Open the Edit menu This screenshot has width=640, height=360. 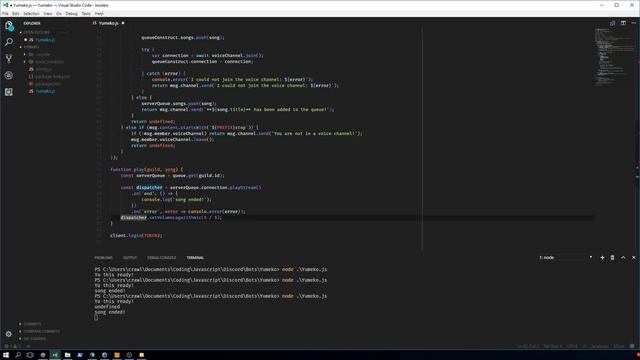16,13
